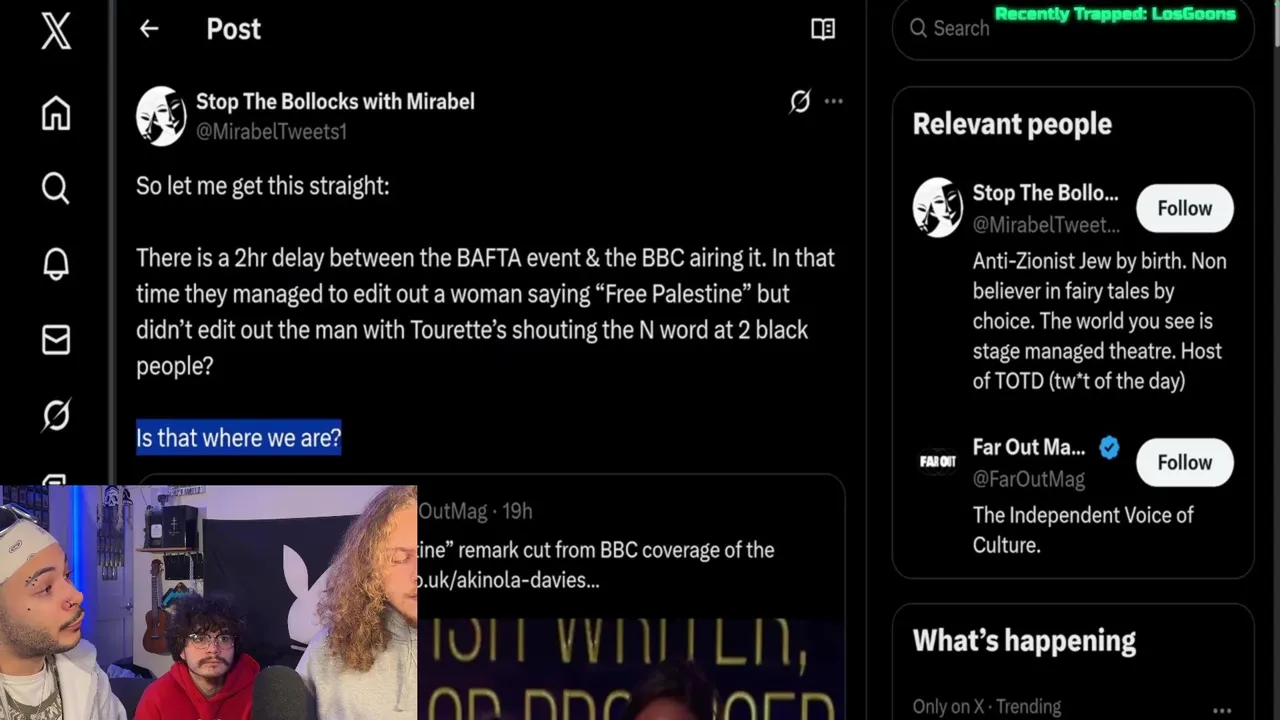Image resolution: width=1280 pixels, height=720 pixels.
Task: Click the Relevant people heading
Action: pyautogui.click(x=1012, y=124)
